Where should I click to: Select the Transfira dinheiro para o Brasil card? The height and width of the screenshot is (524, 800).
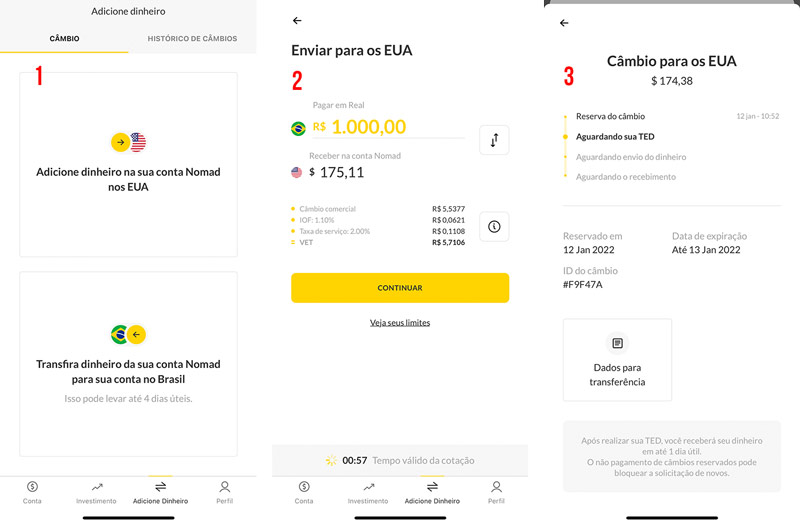[x=128, y=362]
